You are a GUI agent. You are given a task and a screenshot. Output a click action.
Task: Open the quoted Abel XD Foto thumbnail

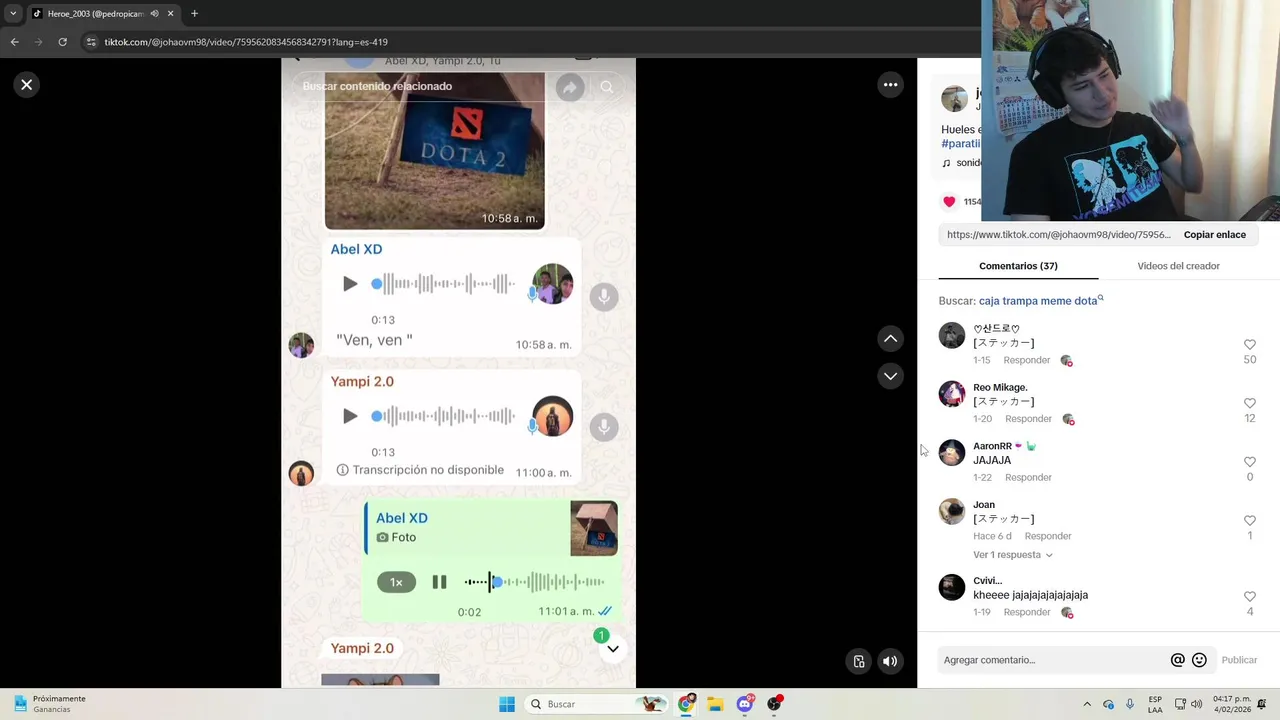(594, 528)
